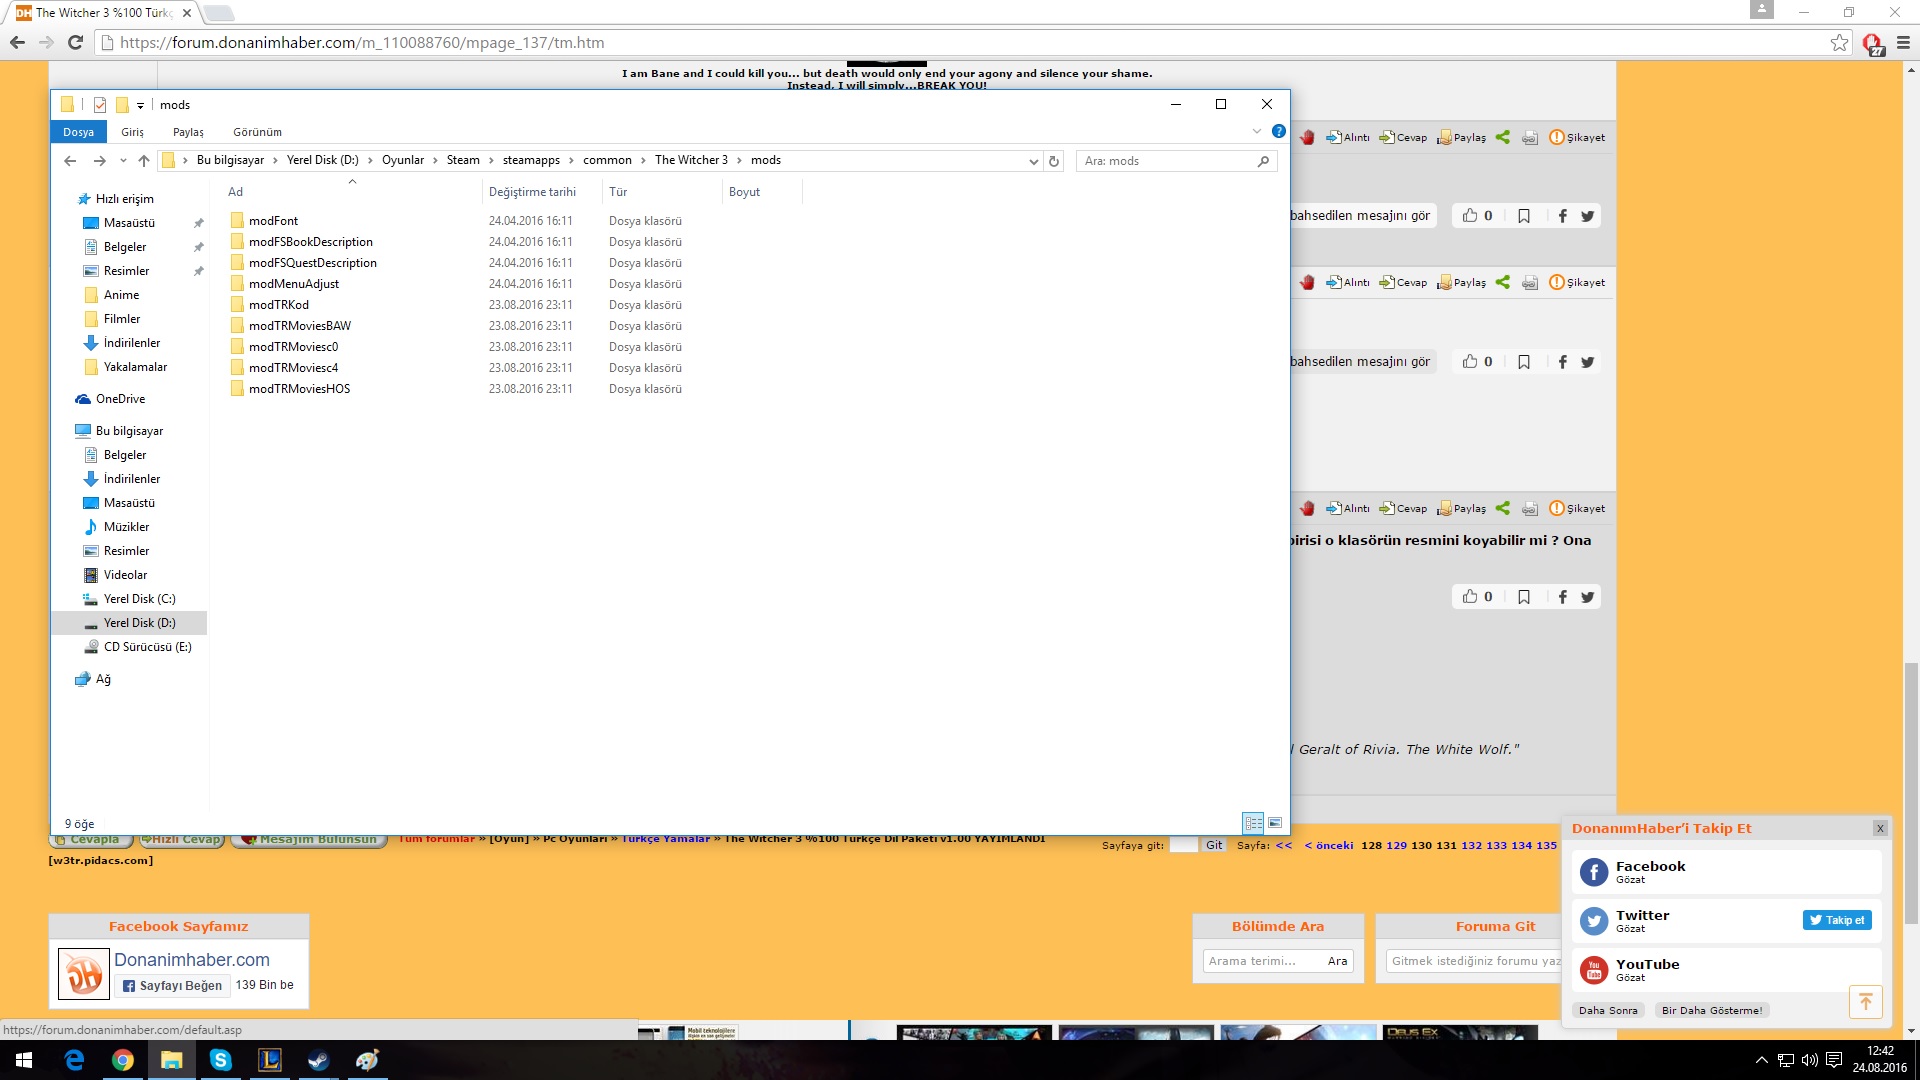This screenshot has width=1920, height=1080.
Task: Open OneDrive in the navigation pane
Action: [x=120, y=399]
